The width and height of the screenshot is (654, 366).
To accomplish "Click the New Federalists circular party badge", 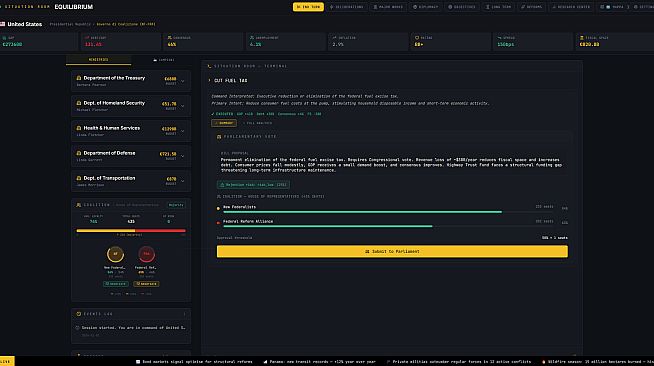I will [x=115, y=254].
